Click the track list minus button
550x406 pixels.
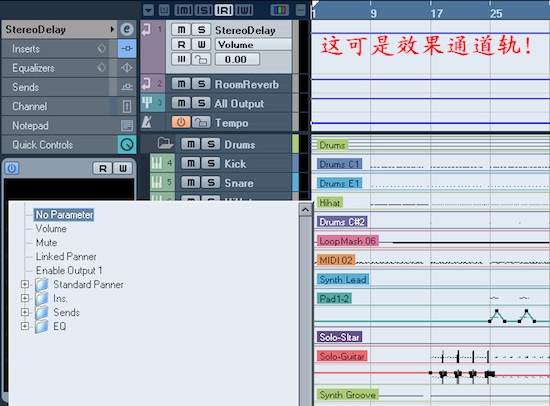301,10
